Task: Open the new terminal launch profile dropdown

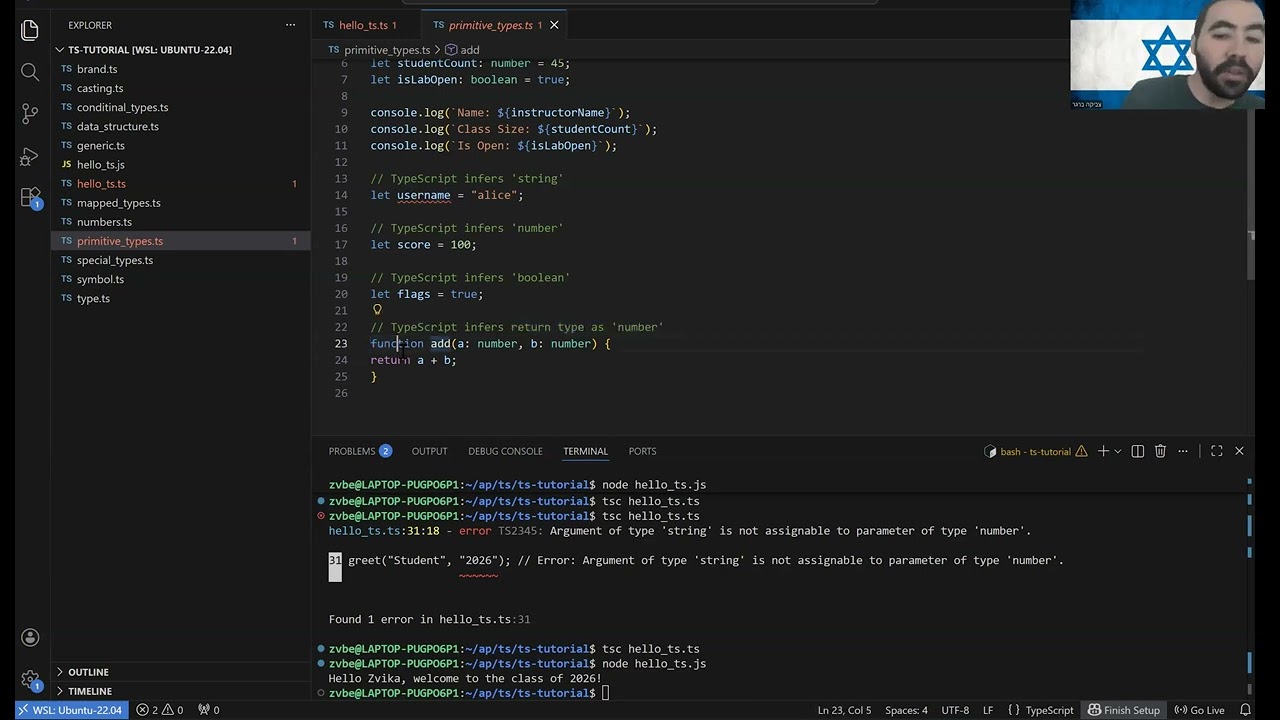Action: [1118, 451]
